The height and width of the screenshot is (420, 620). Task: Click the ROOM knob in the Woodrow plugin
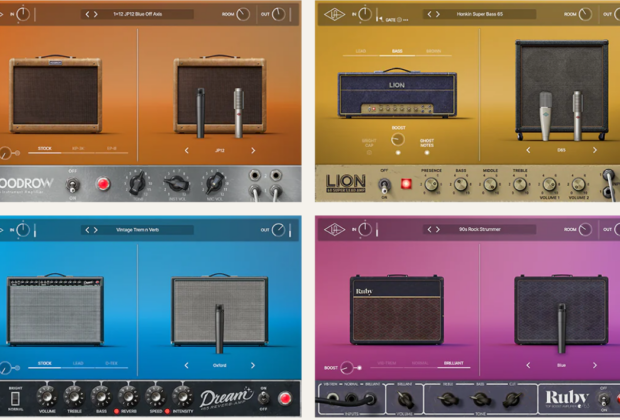243,14
